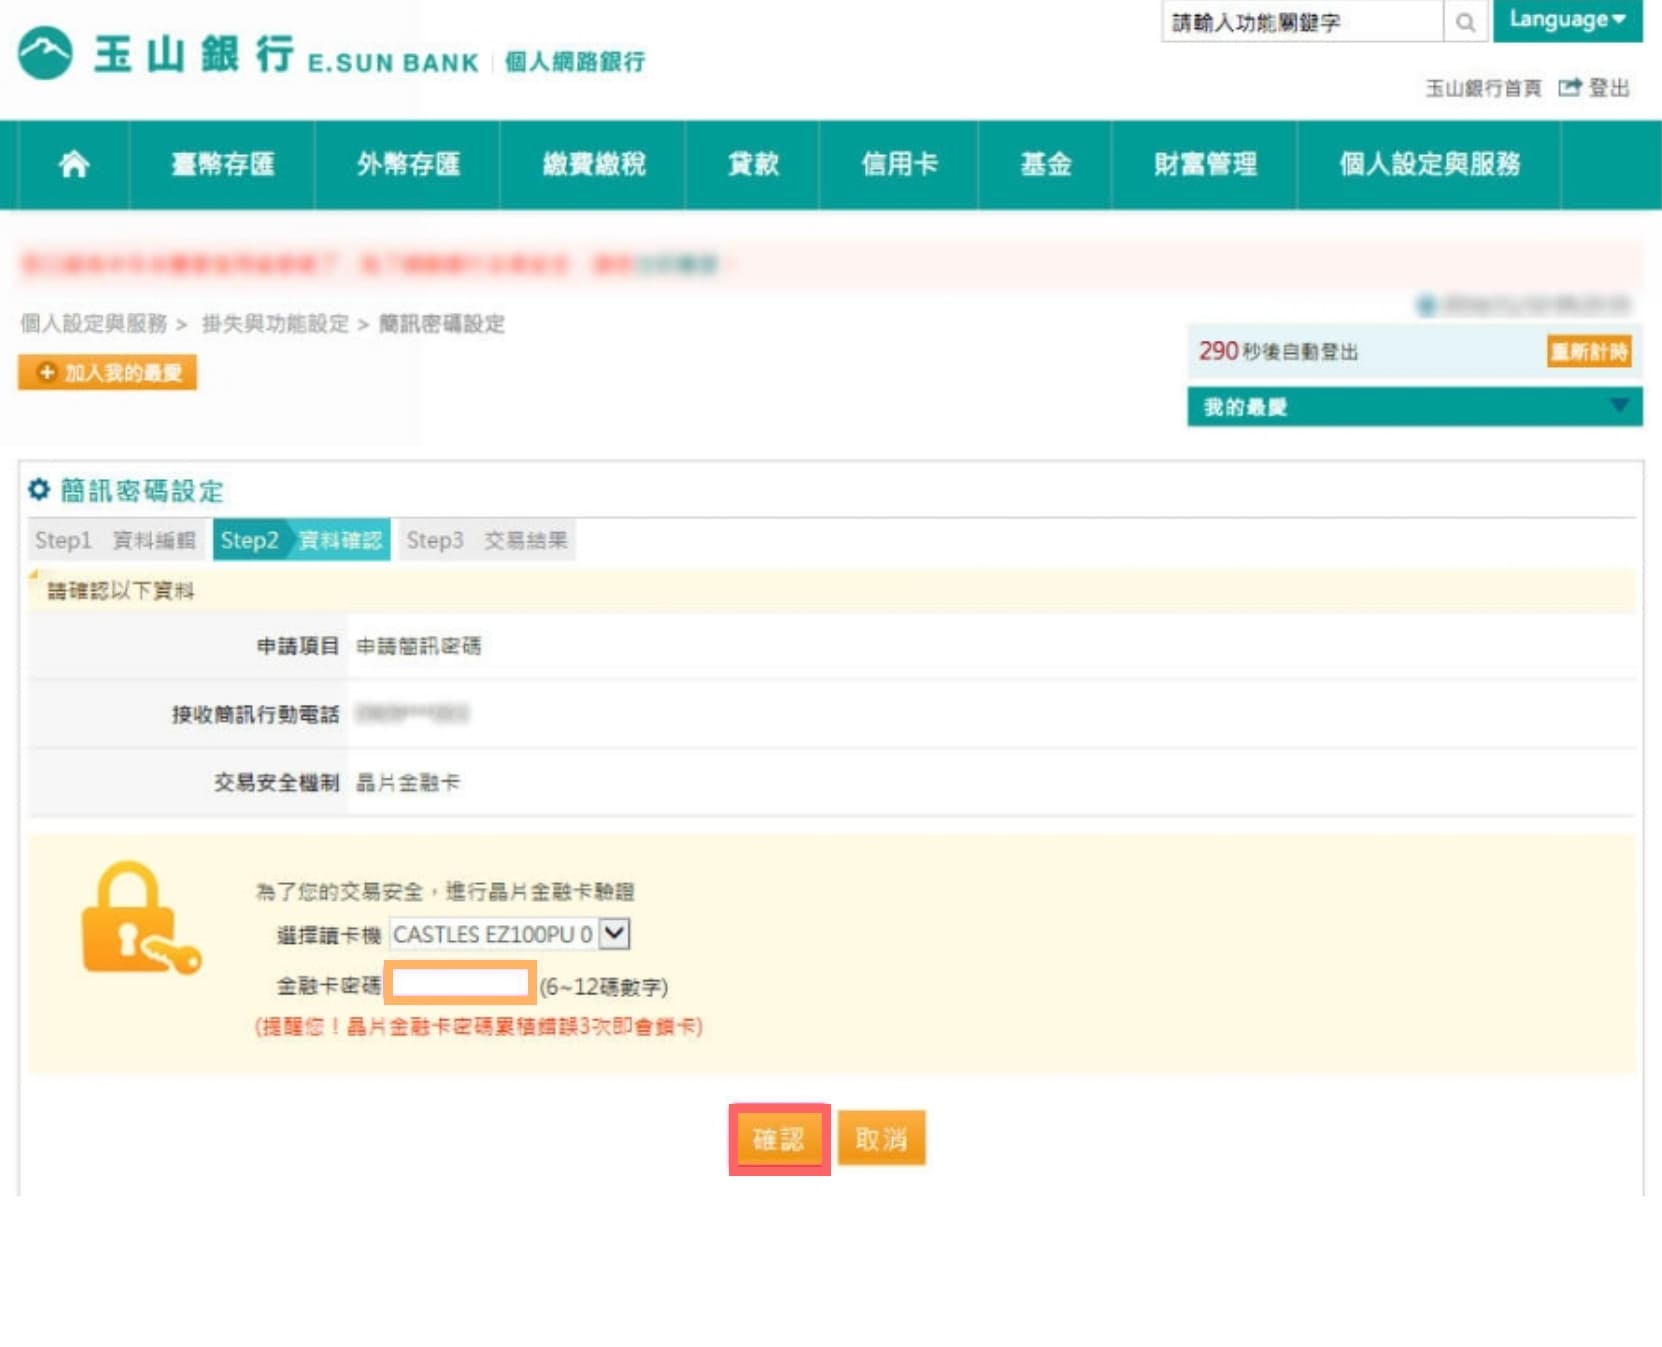The height and width of the screenshot is (1347, 1662).
Task: Click 個人設定與服務 in the breadcrumb
Action: point(94,324)
